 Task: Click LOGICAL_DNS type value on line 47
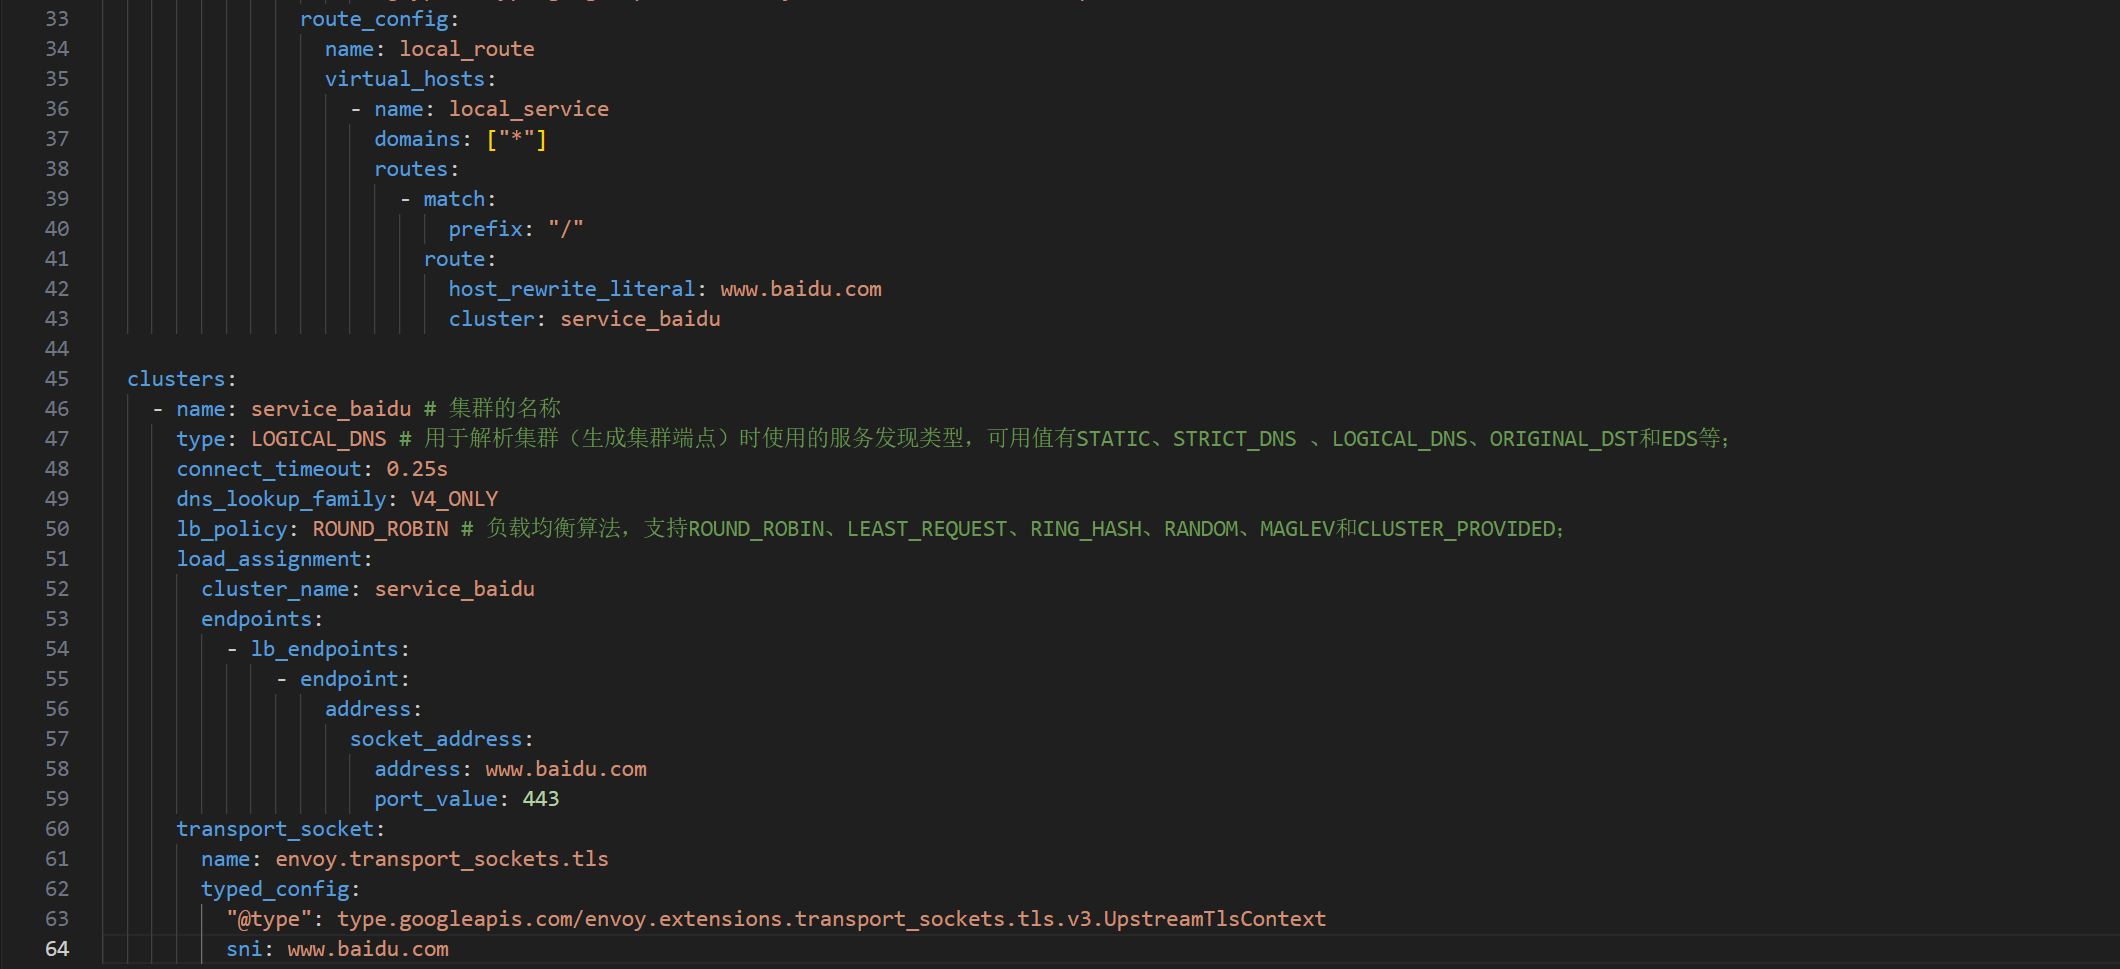pos(318,439)
